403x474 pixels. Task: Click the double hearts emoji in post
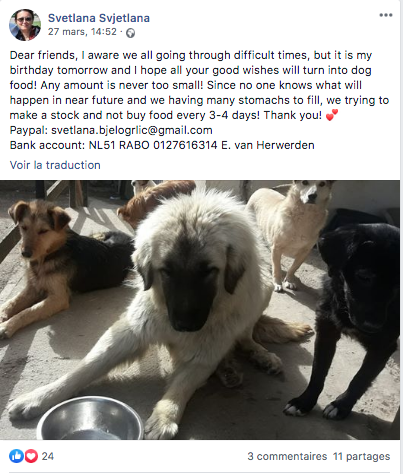tap(331, 115)
